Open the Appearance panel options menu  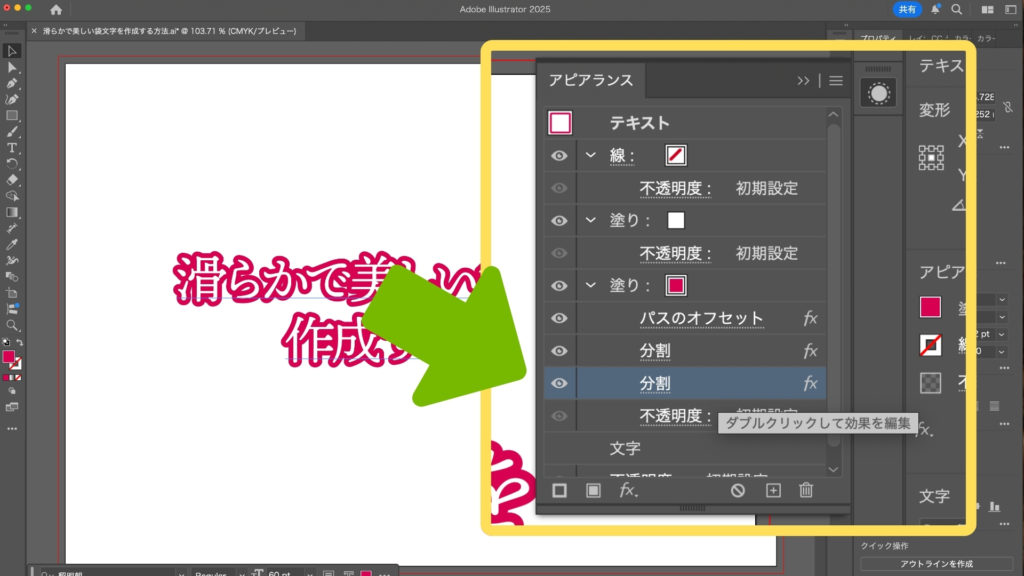point(836,81)
